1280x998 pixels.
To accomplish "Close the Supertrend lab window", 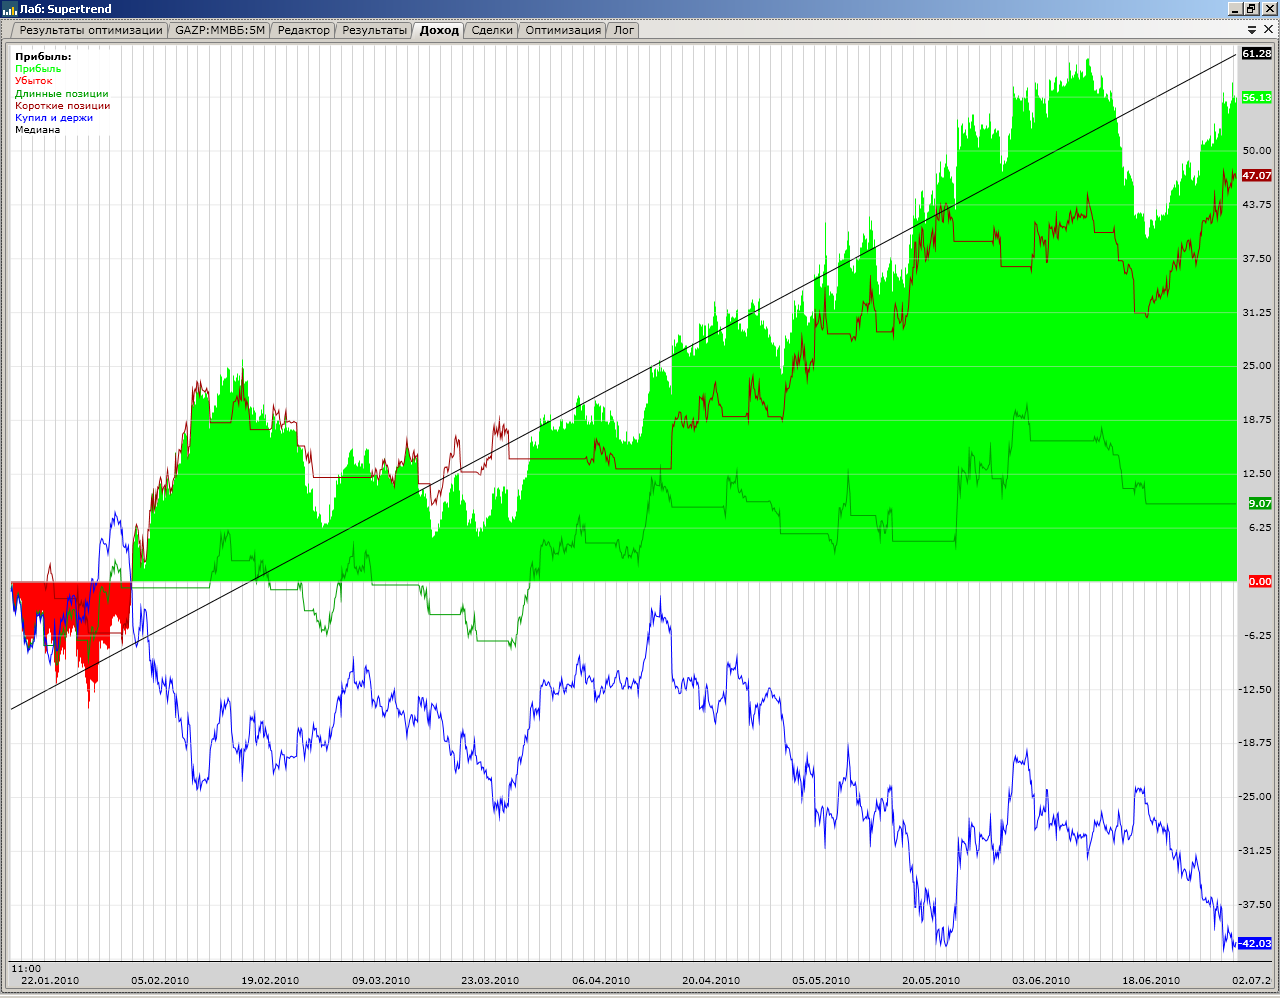I will [1268, 9].
